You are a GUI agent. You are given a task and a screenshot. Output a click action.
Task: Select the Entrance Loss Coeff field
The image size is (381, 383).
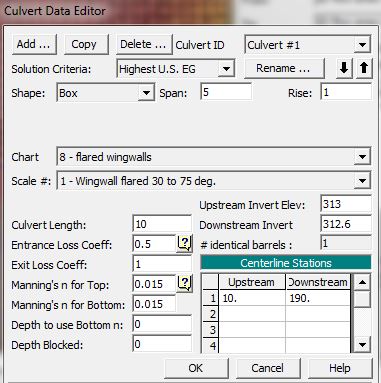point(154,244)
